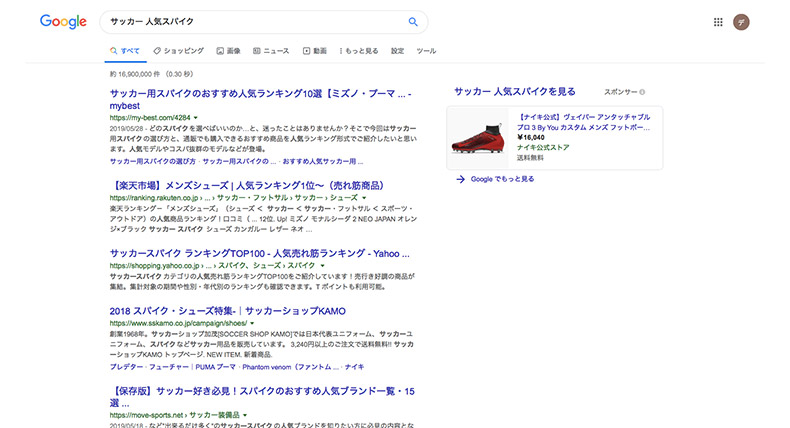This screenshot has width=790, height=428.
Task: Switch to the ニュース tab
Action: (x=271, y=51)
